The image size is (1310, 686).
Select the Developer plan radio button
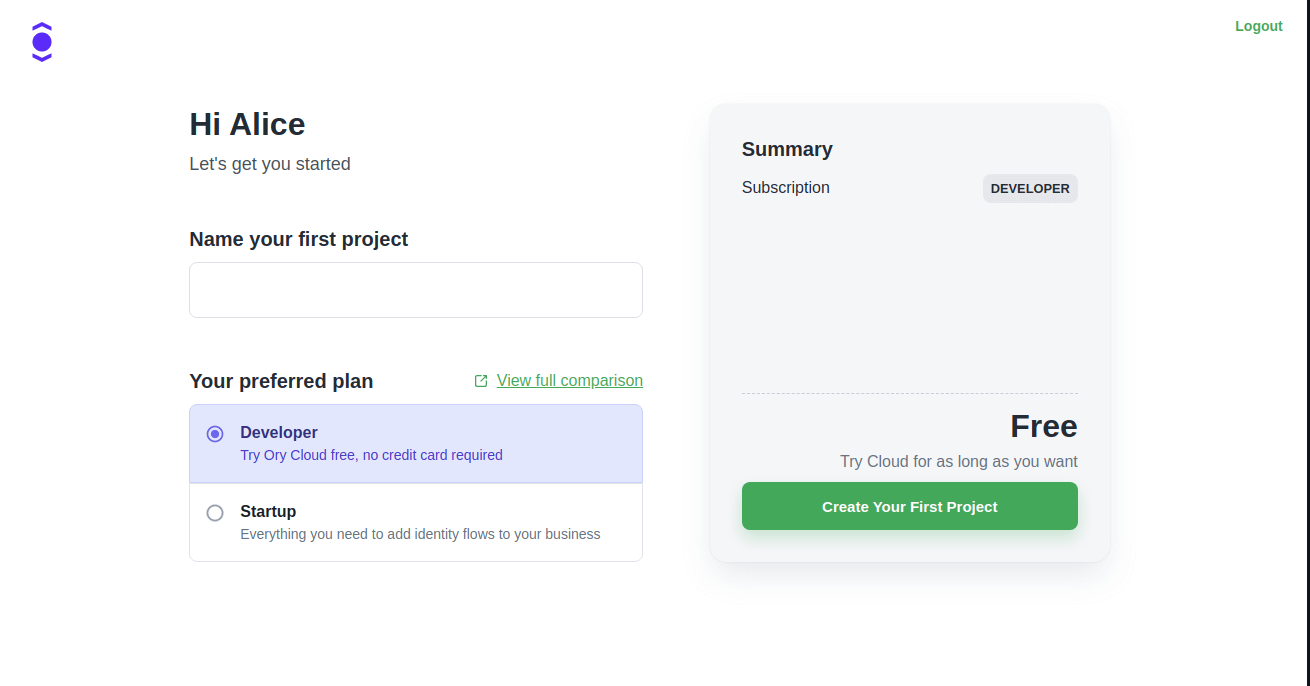click(215, 434)
